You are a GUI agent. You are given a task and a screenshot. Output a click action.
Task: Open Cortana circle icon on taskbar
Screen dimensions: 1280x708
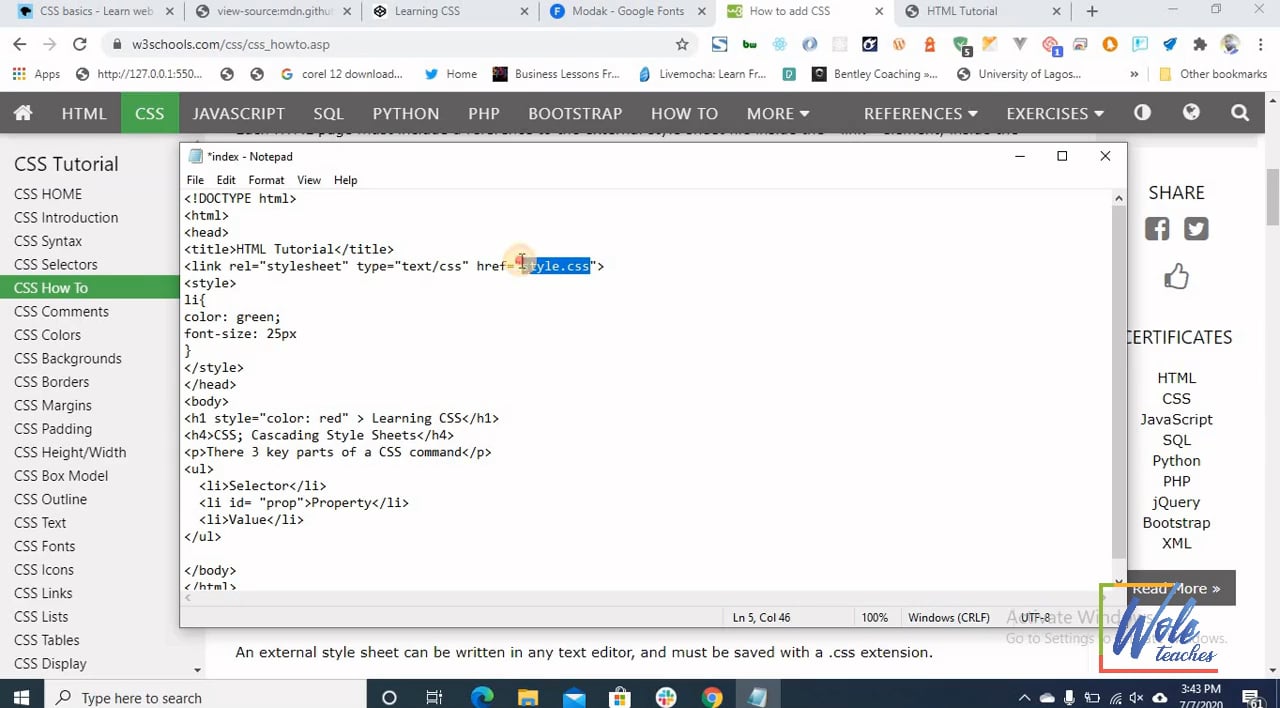click(389, 697)
